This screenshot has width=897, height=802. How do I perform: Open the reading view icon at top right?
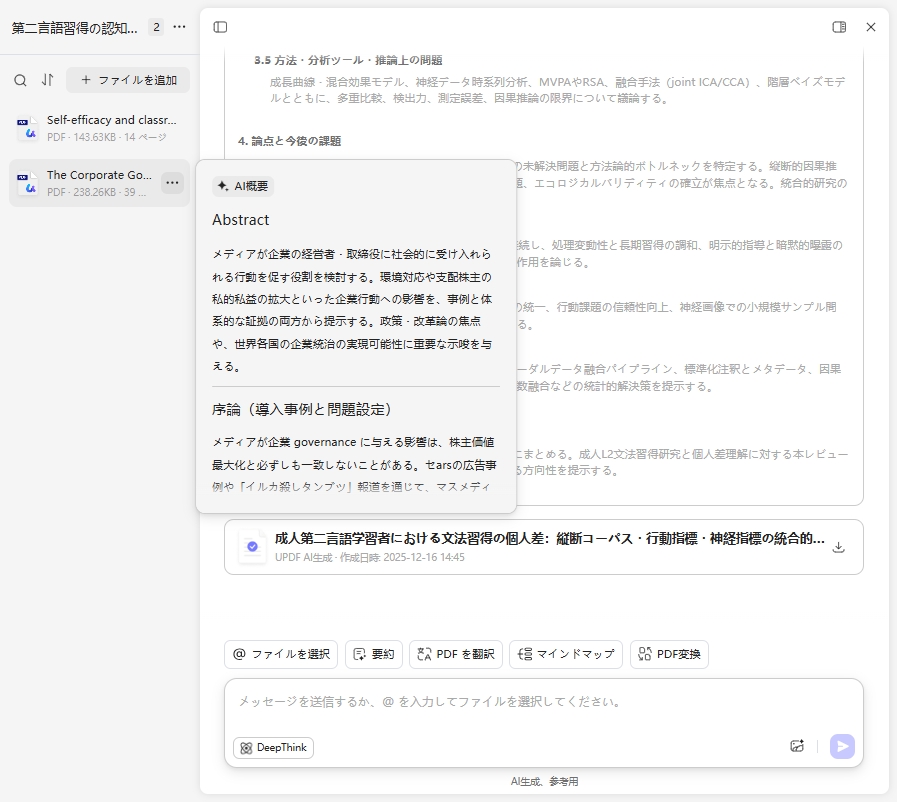838,27
